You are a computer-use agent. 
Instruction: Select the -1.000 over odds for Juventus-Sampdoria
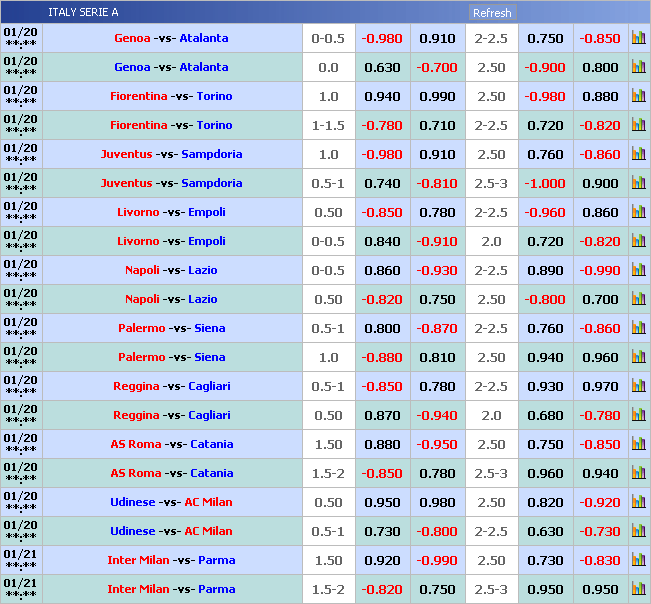[545, 184]
